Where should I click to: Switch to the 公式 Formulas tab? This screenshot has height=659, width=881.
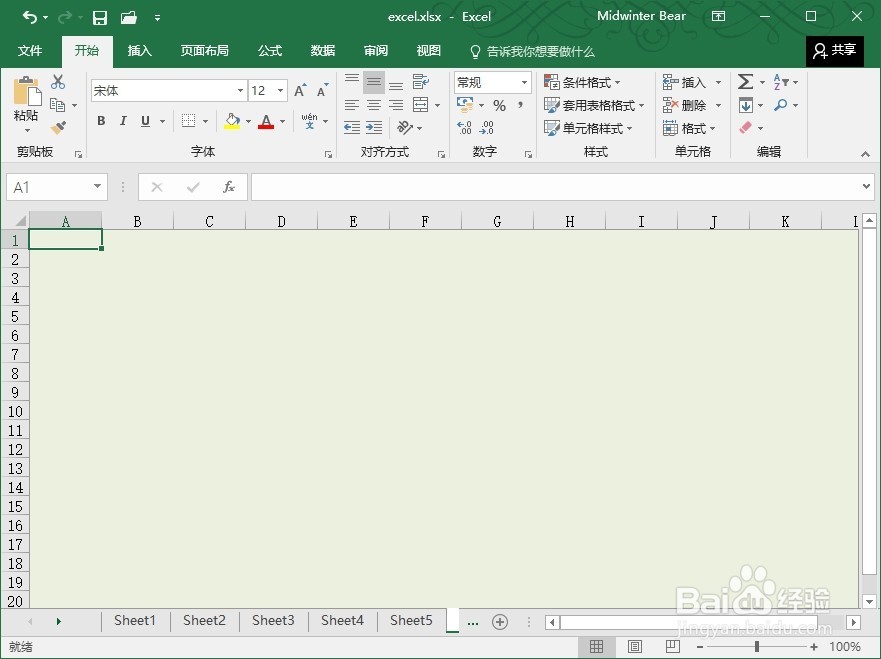270,51
